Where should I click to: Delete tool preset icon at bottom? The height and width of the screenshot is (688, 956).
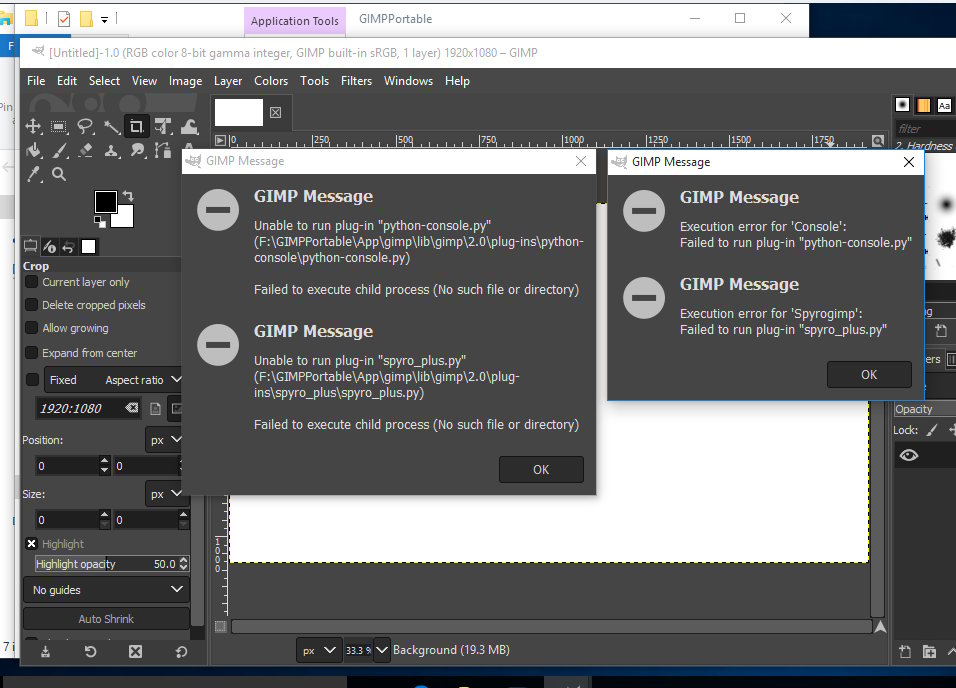click(x=135, y=652)
